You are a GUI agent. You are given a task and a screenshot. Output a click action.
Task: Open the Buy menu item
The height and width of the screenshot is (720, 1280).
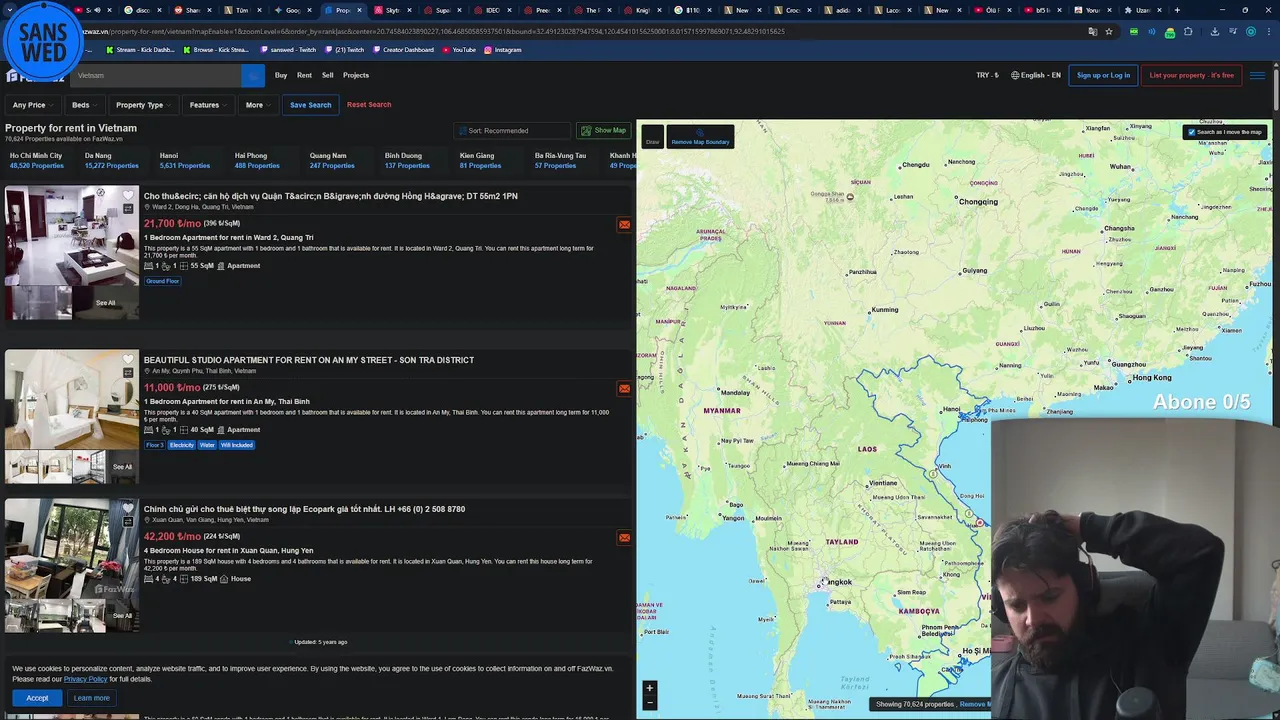[281, 75]
